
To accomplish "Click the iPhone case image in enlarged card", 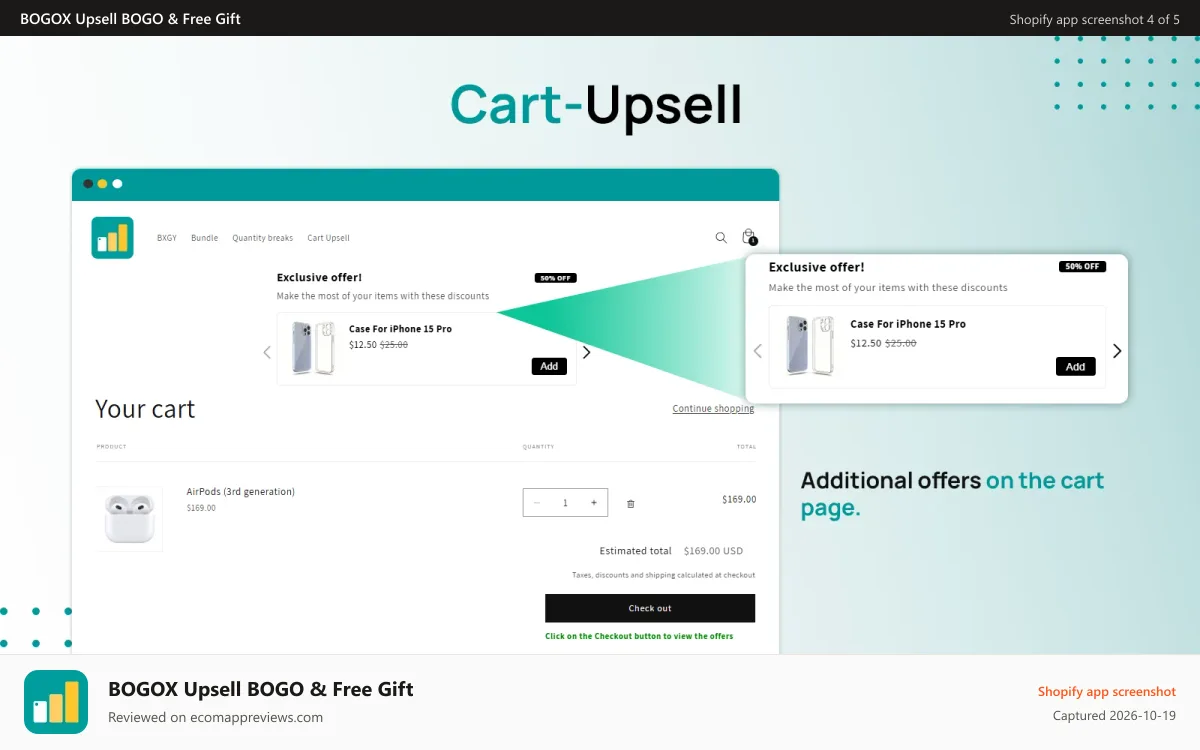I will [x=810, y=346].
